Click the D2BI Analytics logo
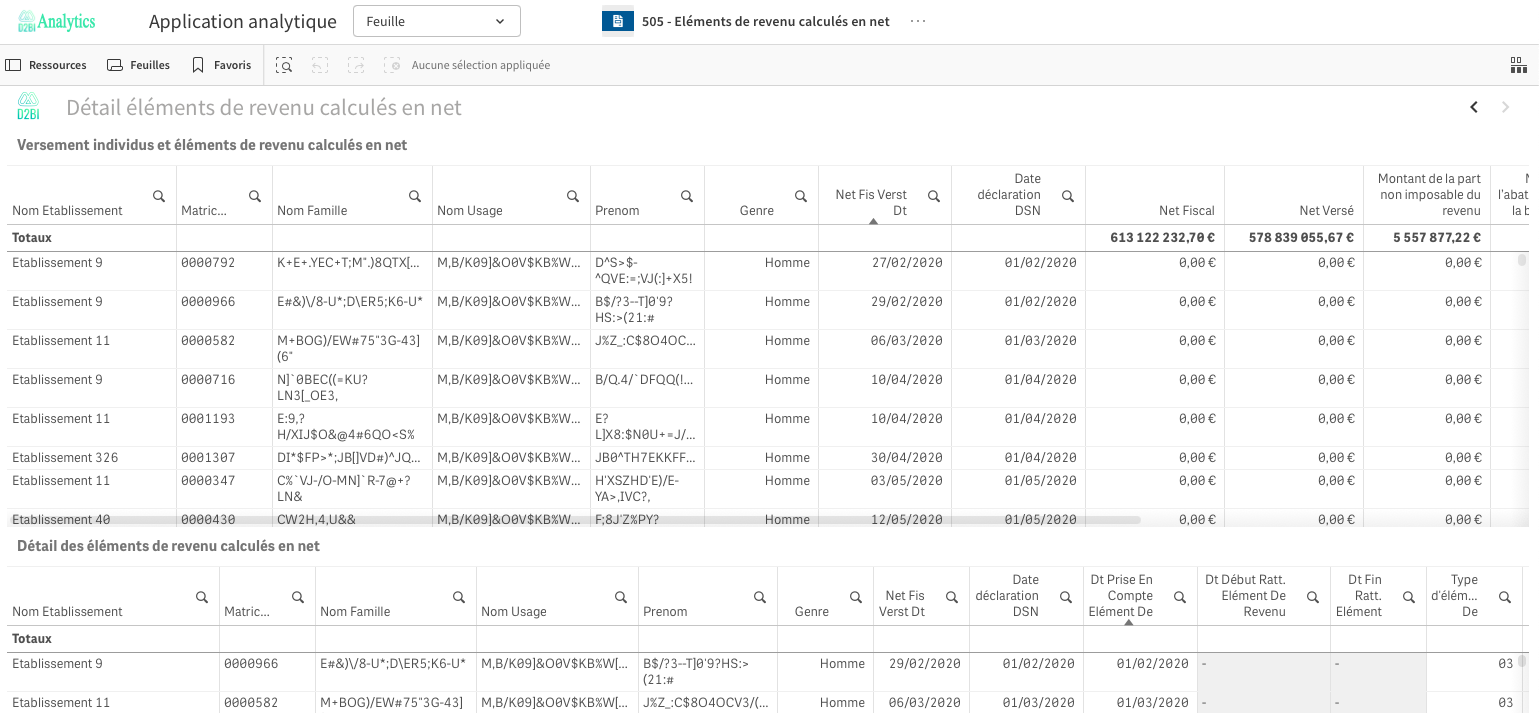The width and height of the screenshot is (1539, 713). click(56, 21)
